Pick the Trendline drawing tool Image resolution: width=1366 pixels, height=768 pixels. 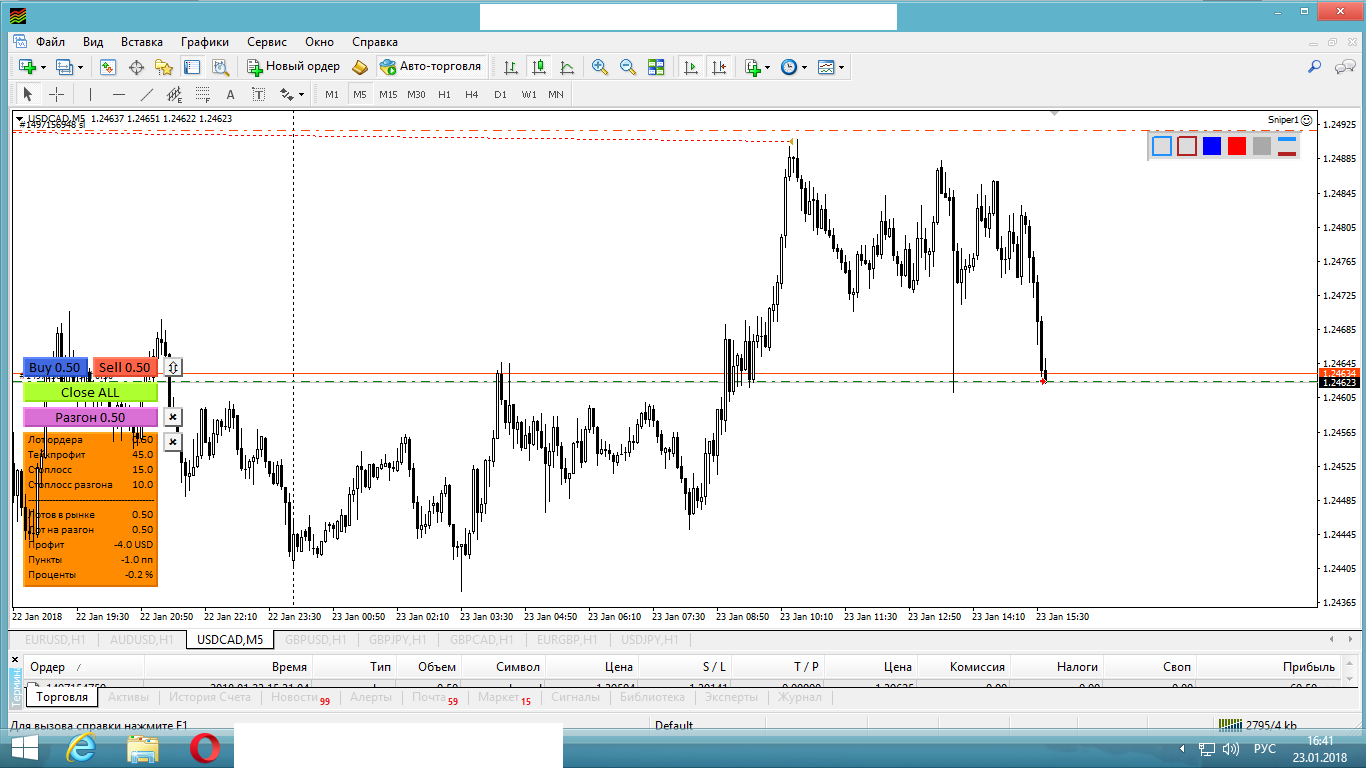click(147, 94)
